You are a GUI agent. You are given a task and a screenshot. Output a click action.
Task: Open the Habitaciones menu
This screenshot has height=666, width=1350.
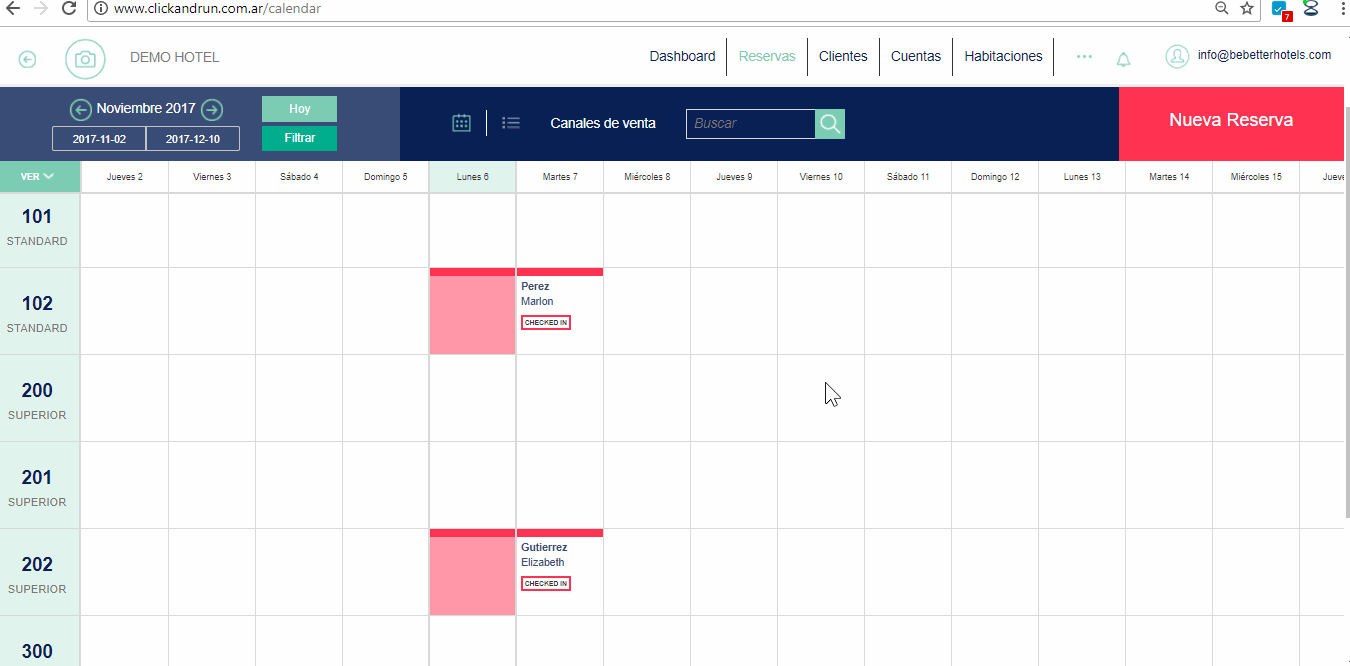point(1003,56)
